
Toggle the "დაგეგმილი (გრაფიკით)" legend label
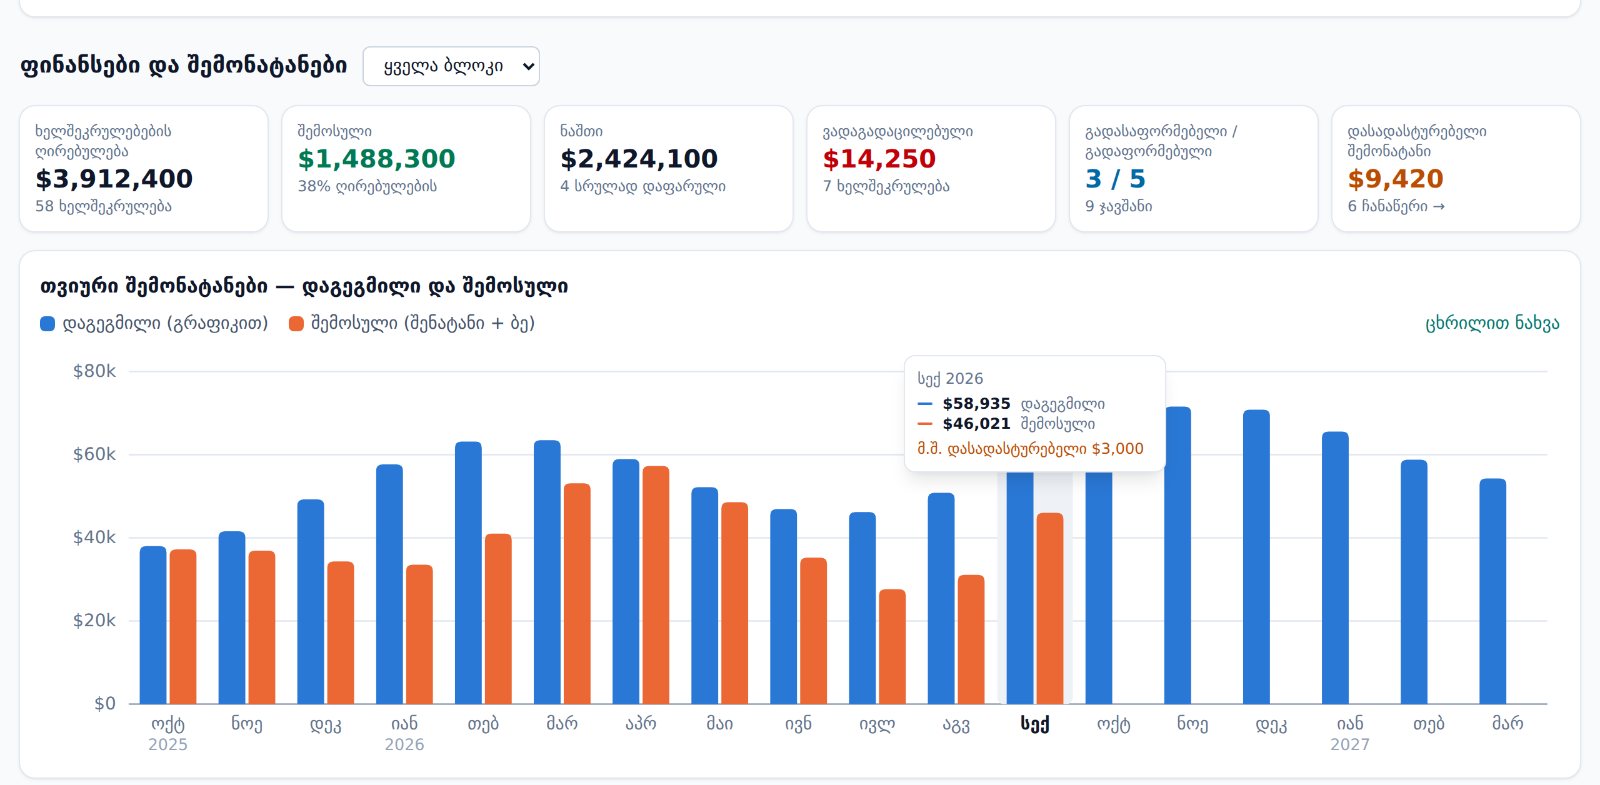click(x=165, y=323)
